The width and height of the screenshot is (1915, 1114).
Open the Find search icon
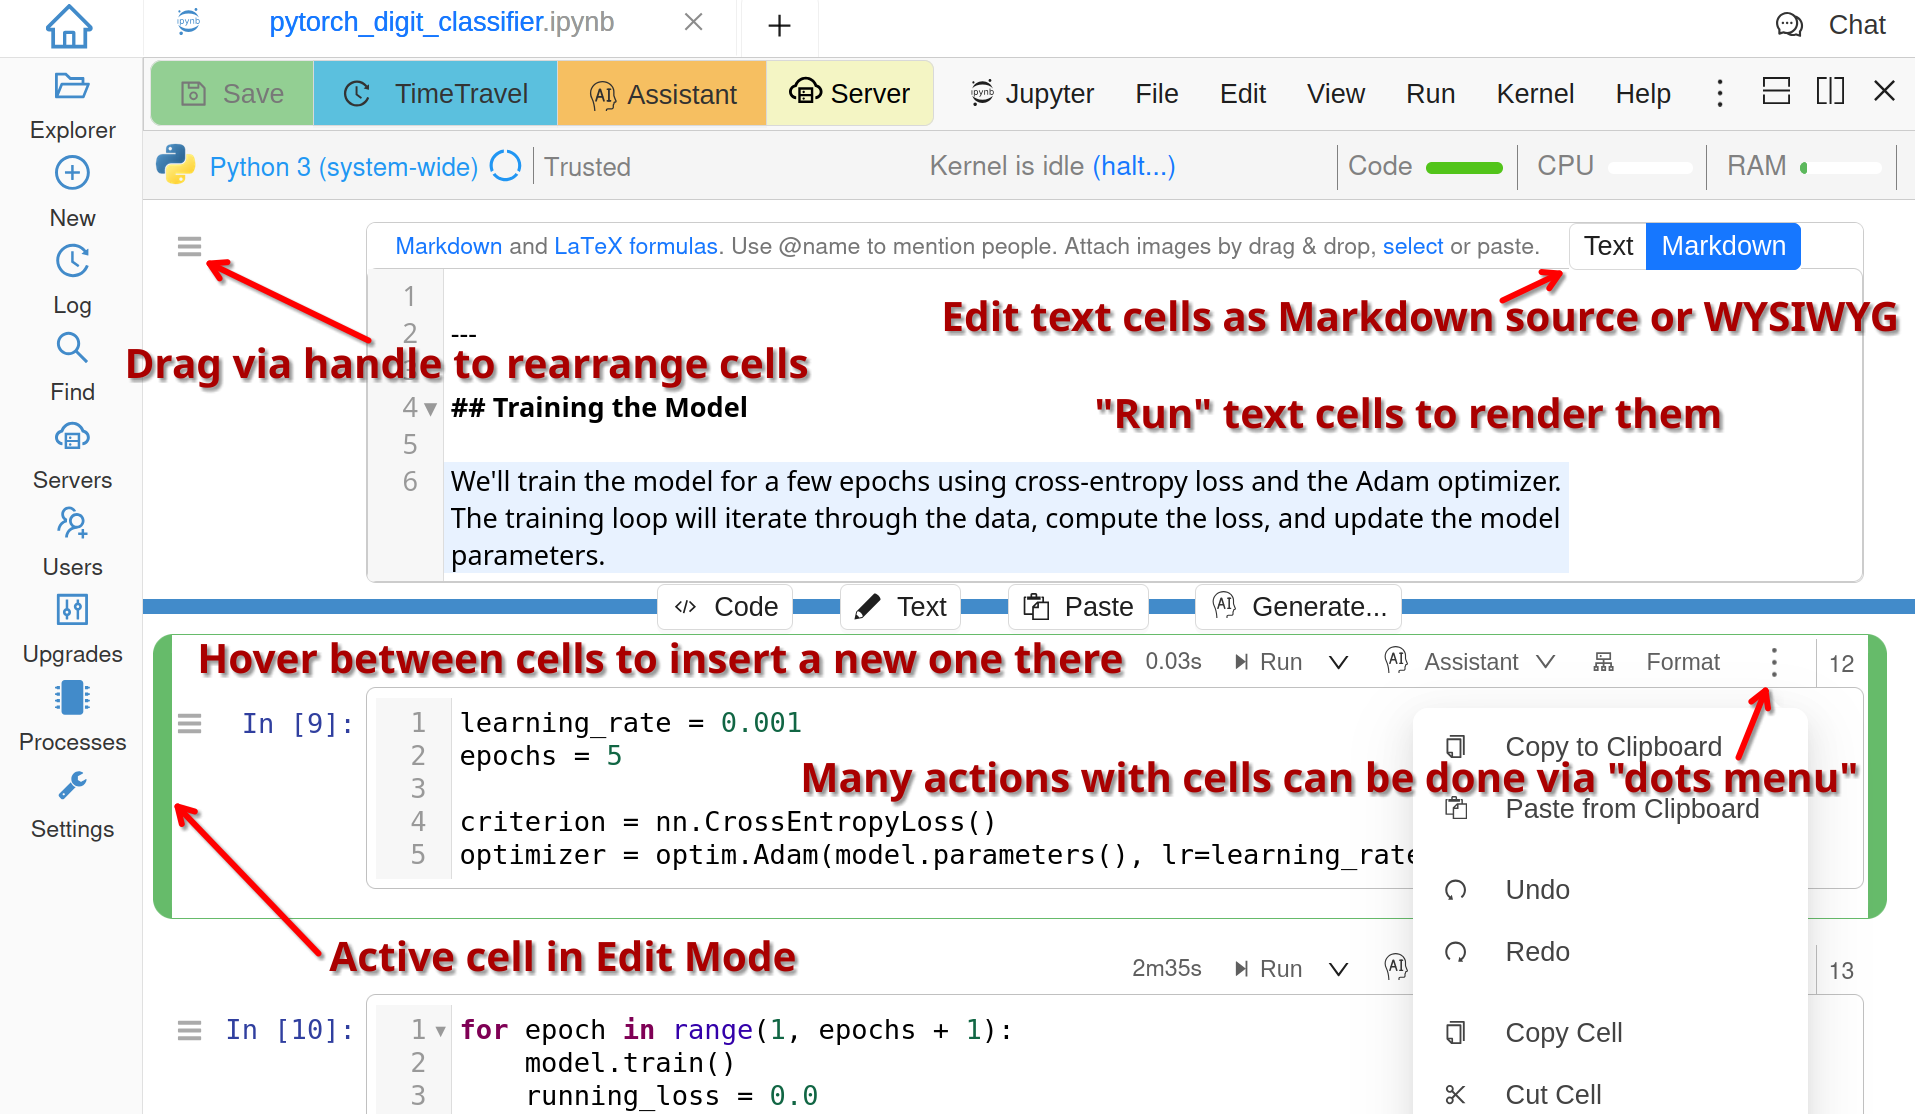click(72, 348)
